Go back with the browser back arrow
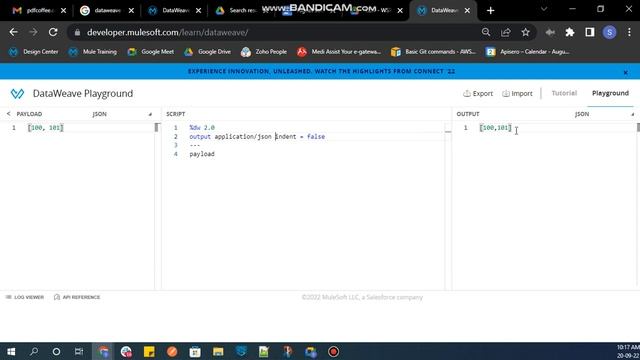The height and width of the screenshot is (360, 640). point(13,32)
